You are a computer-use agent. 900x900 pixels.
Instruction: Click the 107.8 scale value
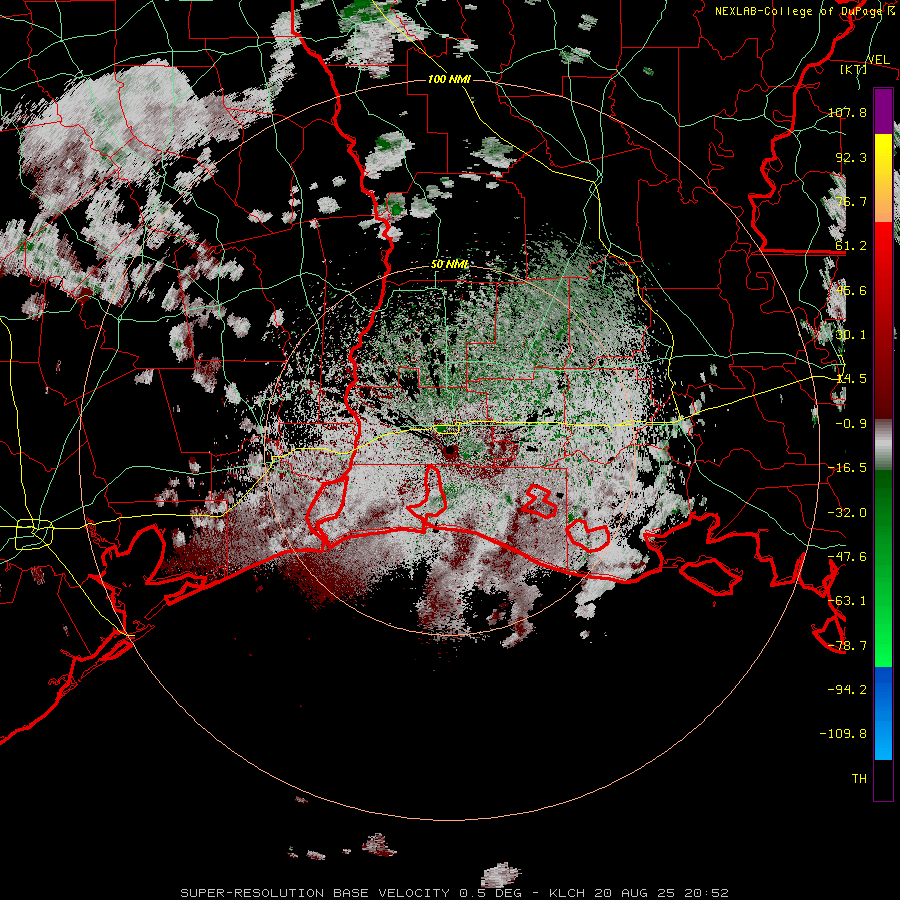pyautogui.click(x=847, y=112)
